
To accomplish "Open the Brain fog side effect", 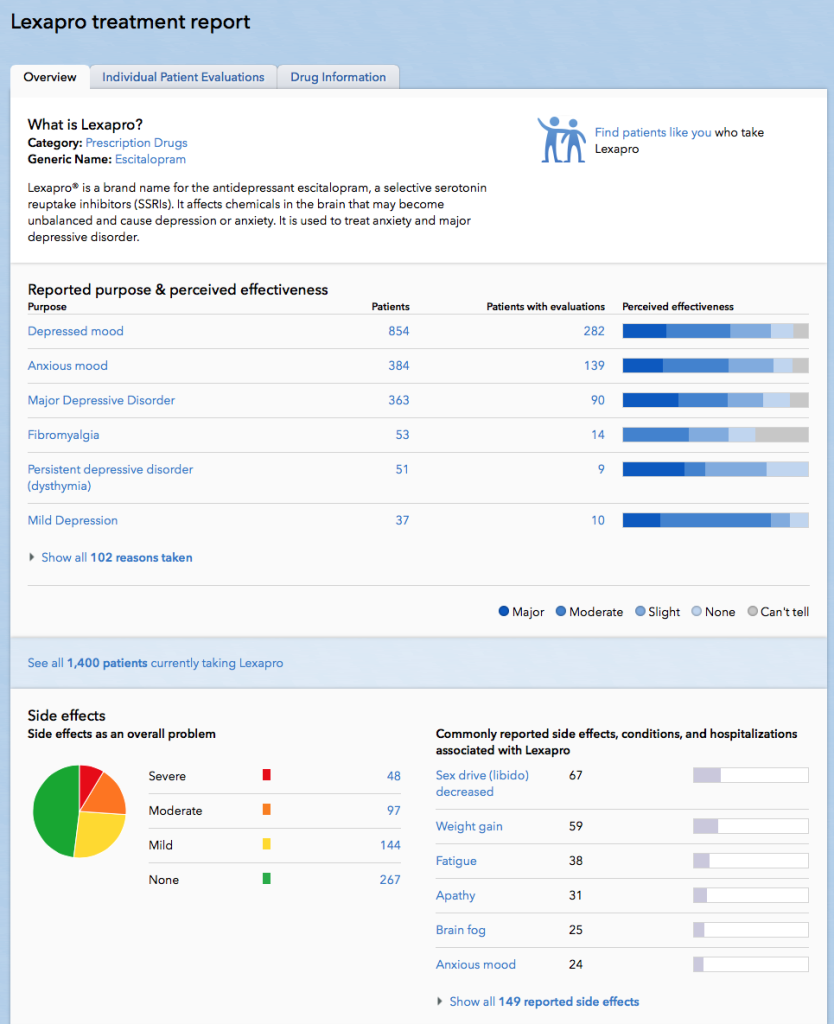I will 460,930.
